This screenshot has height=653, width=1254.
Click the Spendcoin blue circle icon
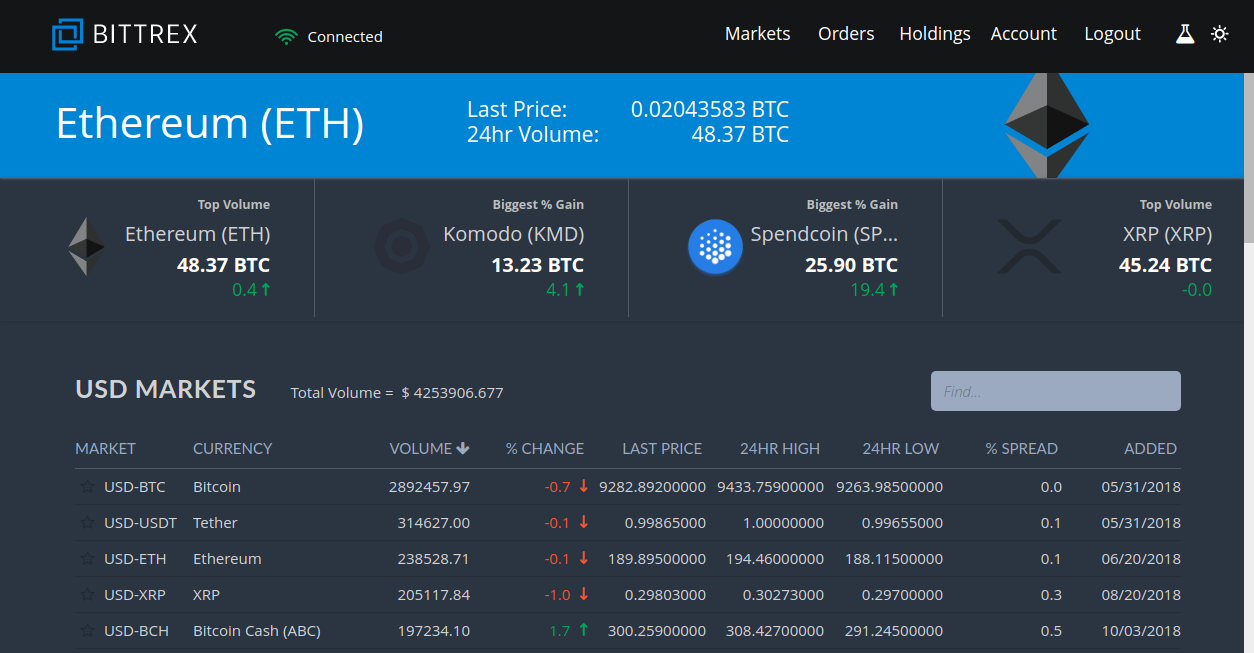[715, 246]
